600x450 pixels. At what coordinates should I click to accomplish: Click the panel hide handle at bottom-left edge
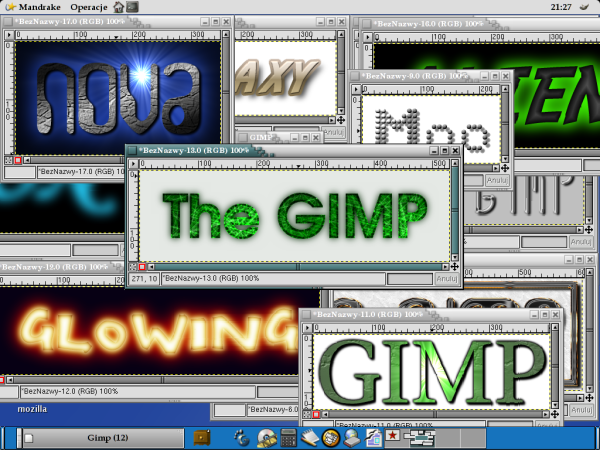click(x=2, y=438)
